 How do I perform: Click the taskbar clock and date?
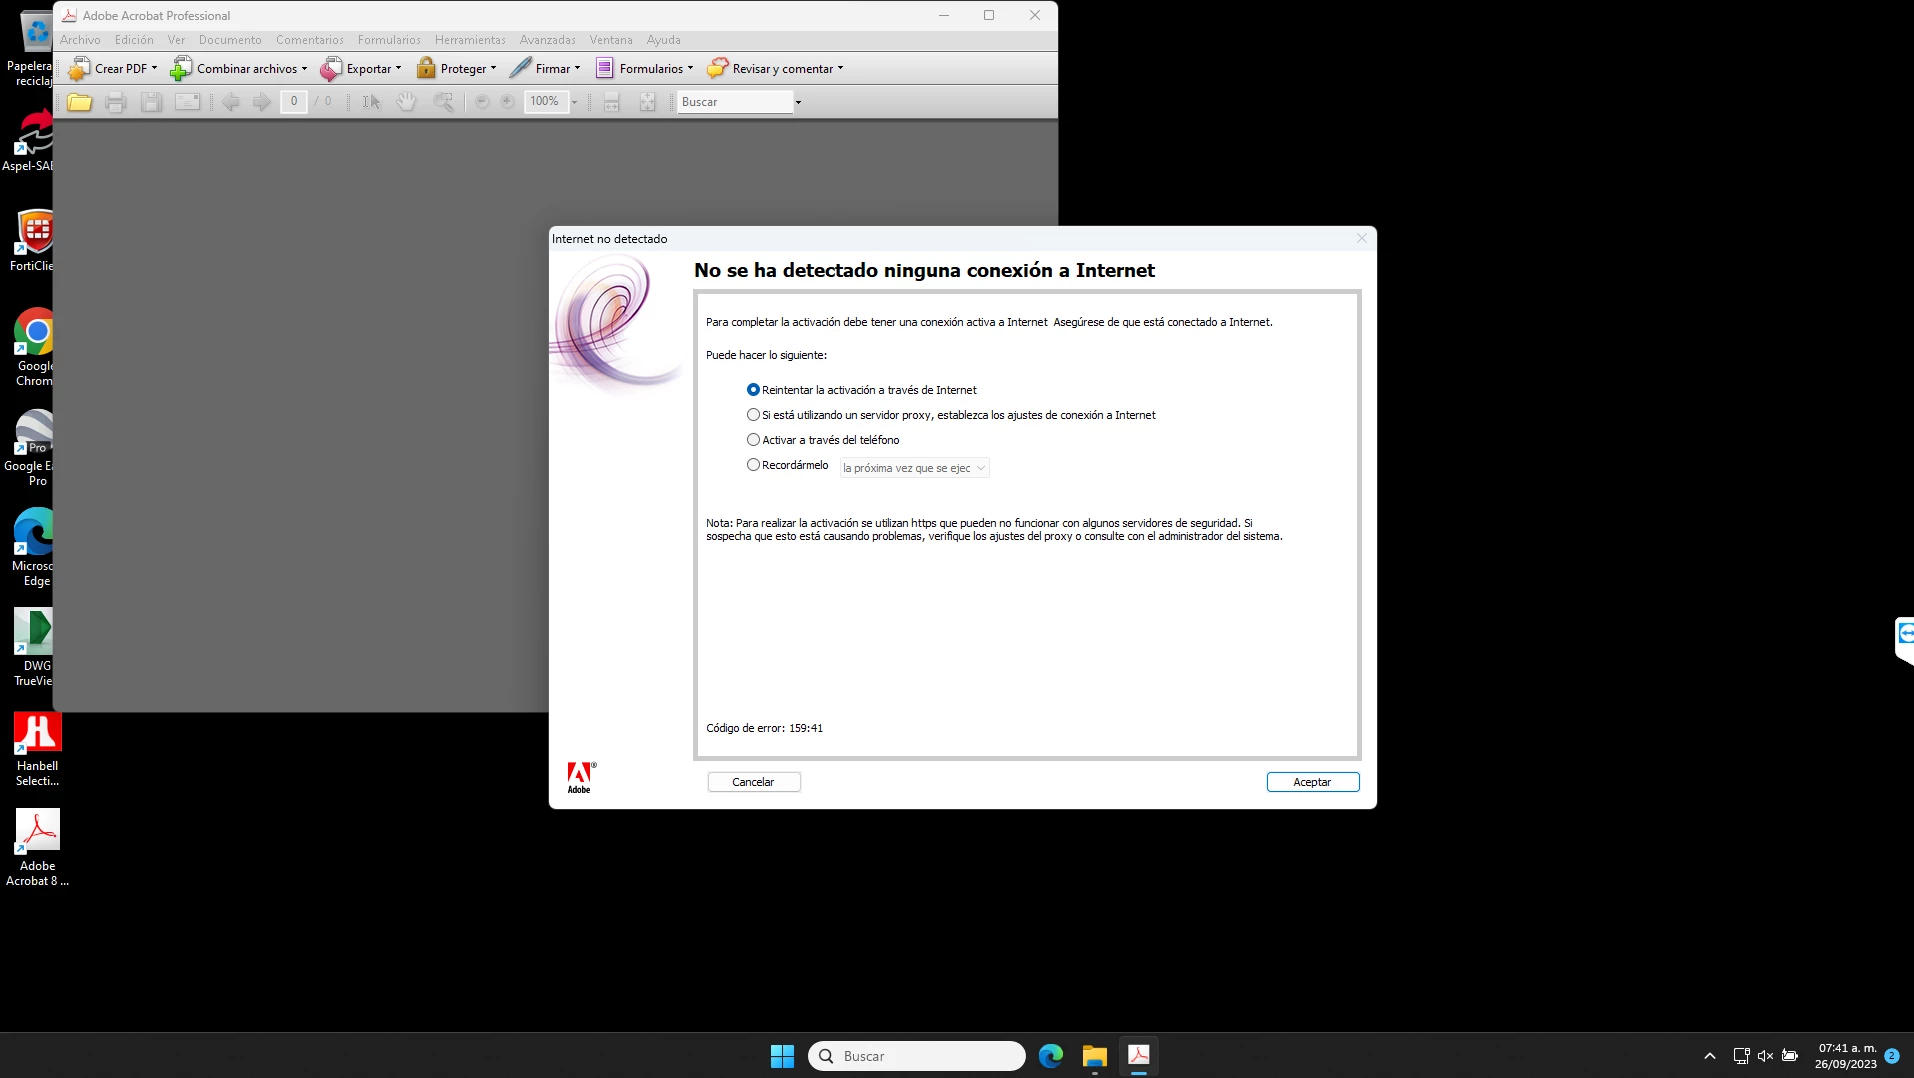pos(1846,1056)
